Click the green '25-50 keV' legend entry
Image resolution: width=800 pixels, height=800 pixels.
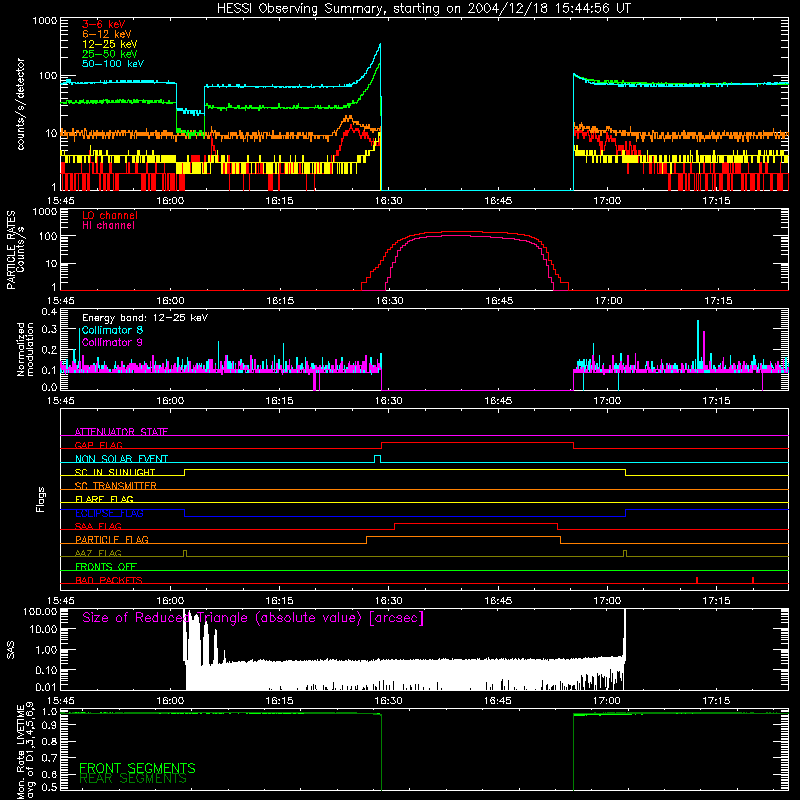pyautogui.click(x=110, y=54)
